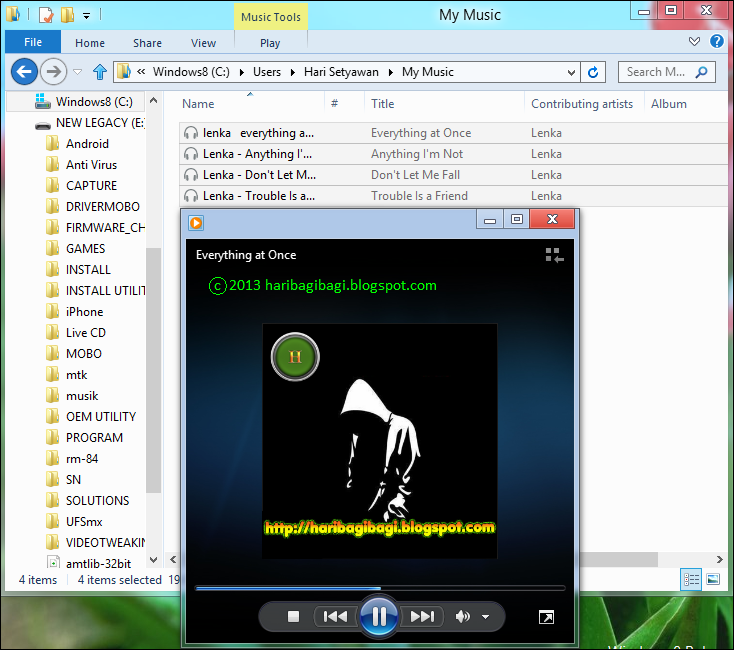
Task: Pause playback in the media player
Action: 379,616
